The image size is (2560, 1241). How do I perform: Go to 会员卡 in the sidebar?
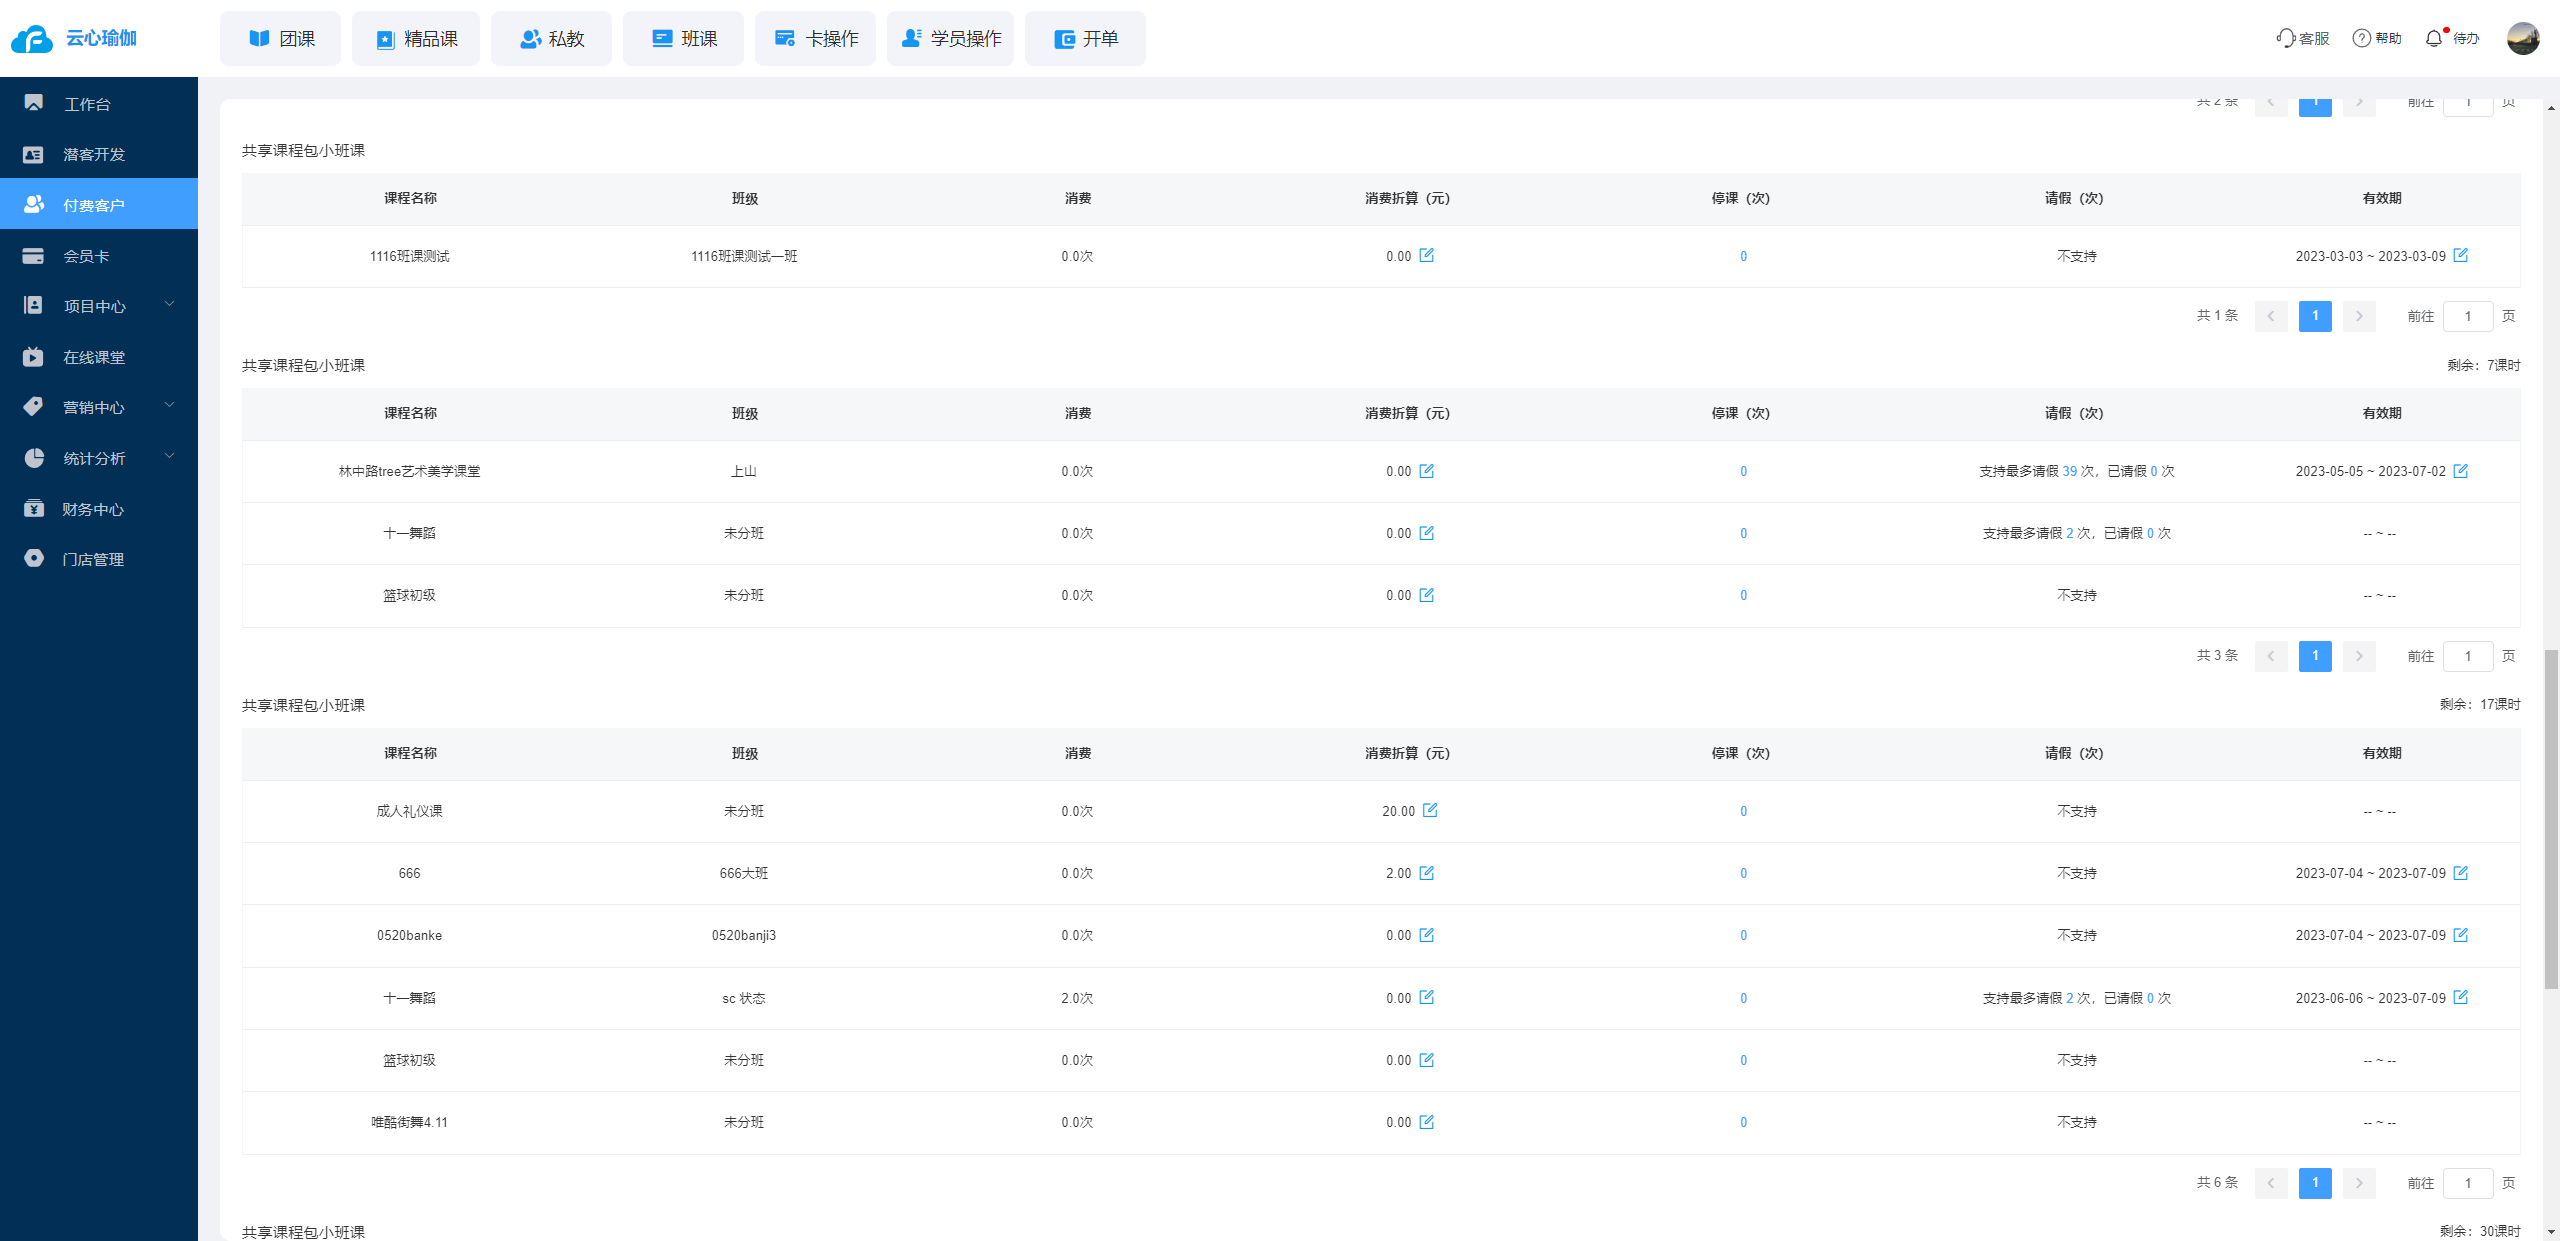99,256
